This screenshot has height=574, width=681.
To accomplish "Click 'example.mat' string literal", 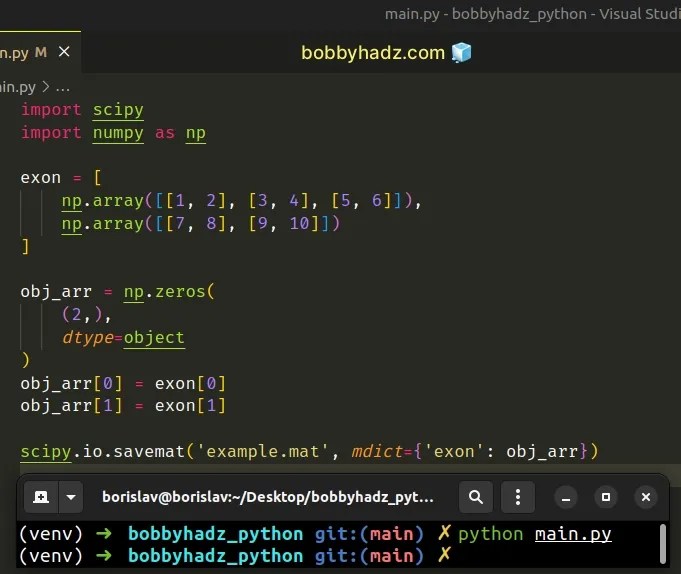I will (262, 452).
